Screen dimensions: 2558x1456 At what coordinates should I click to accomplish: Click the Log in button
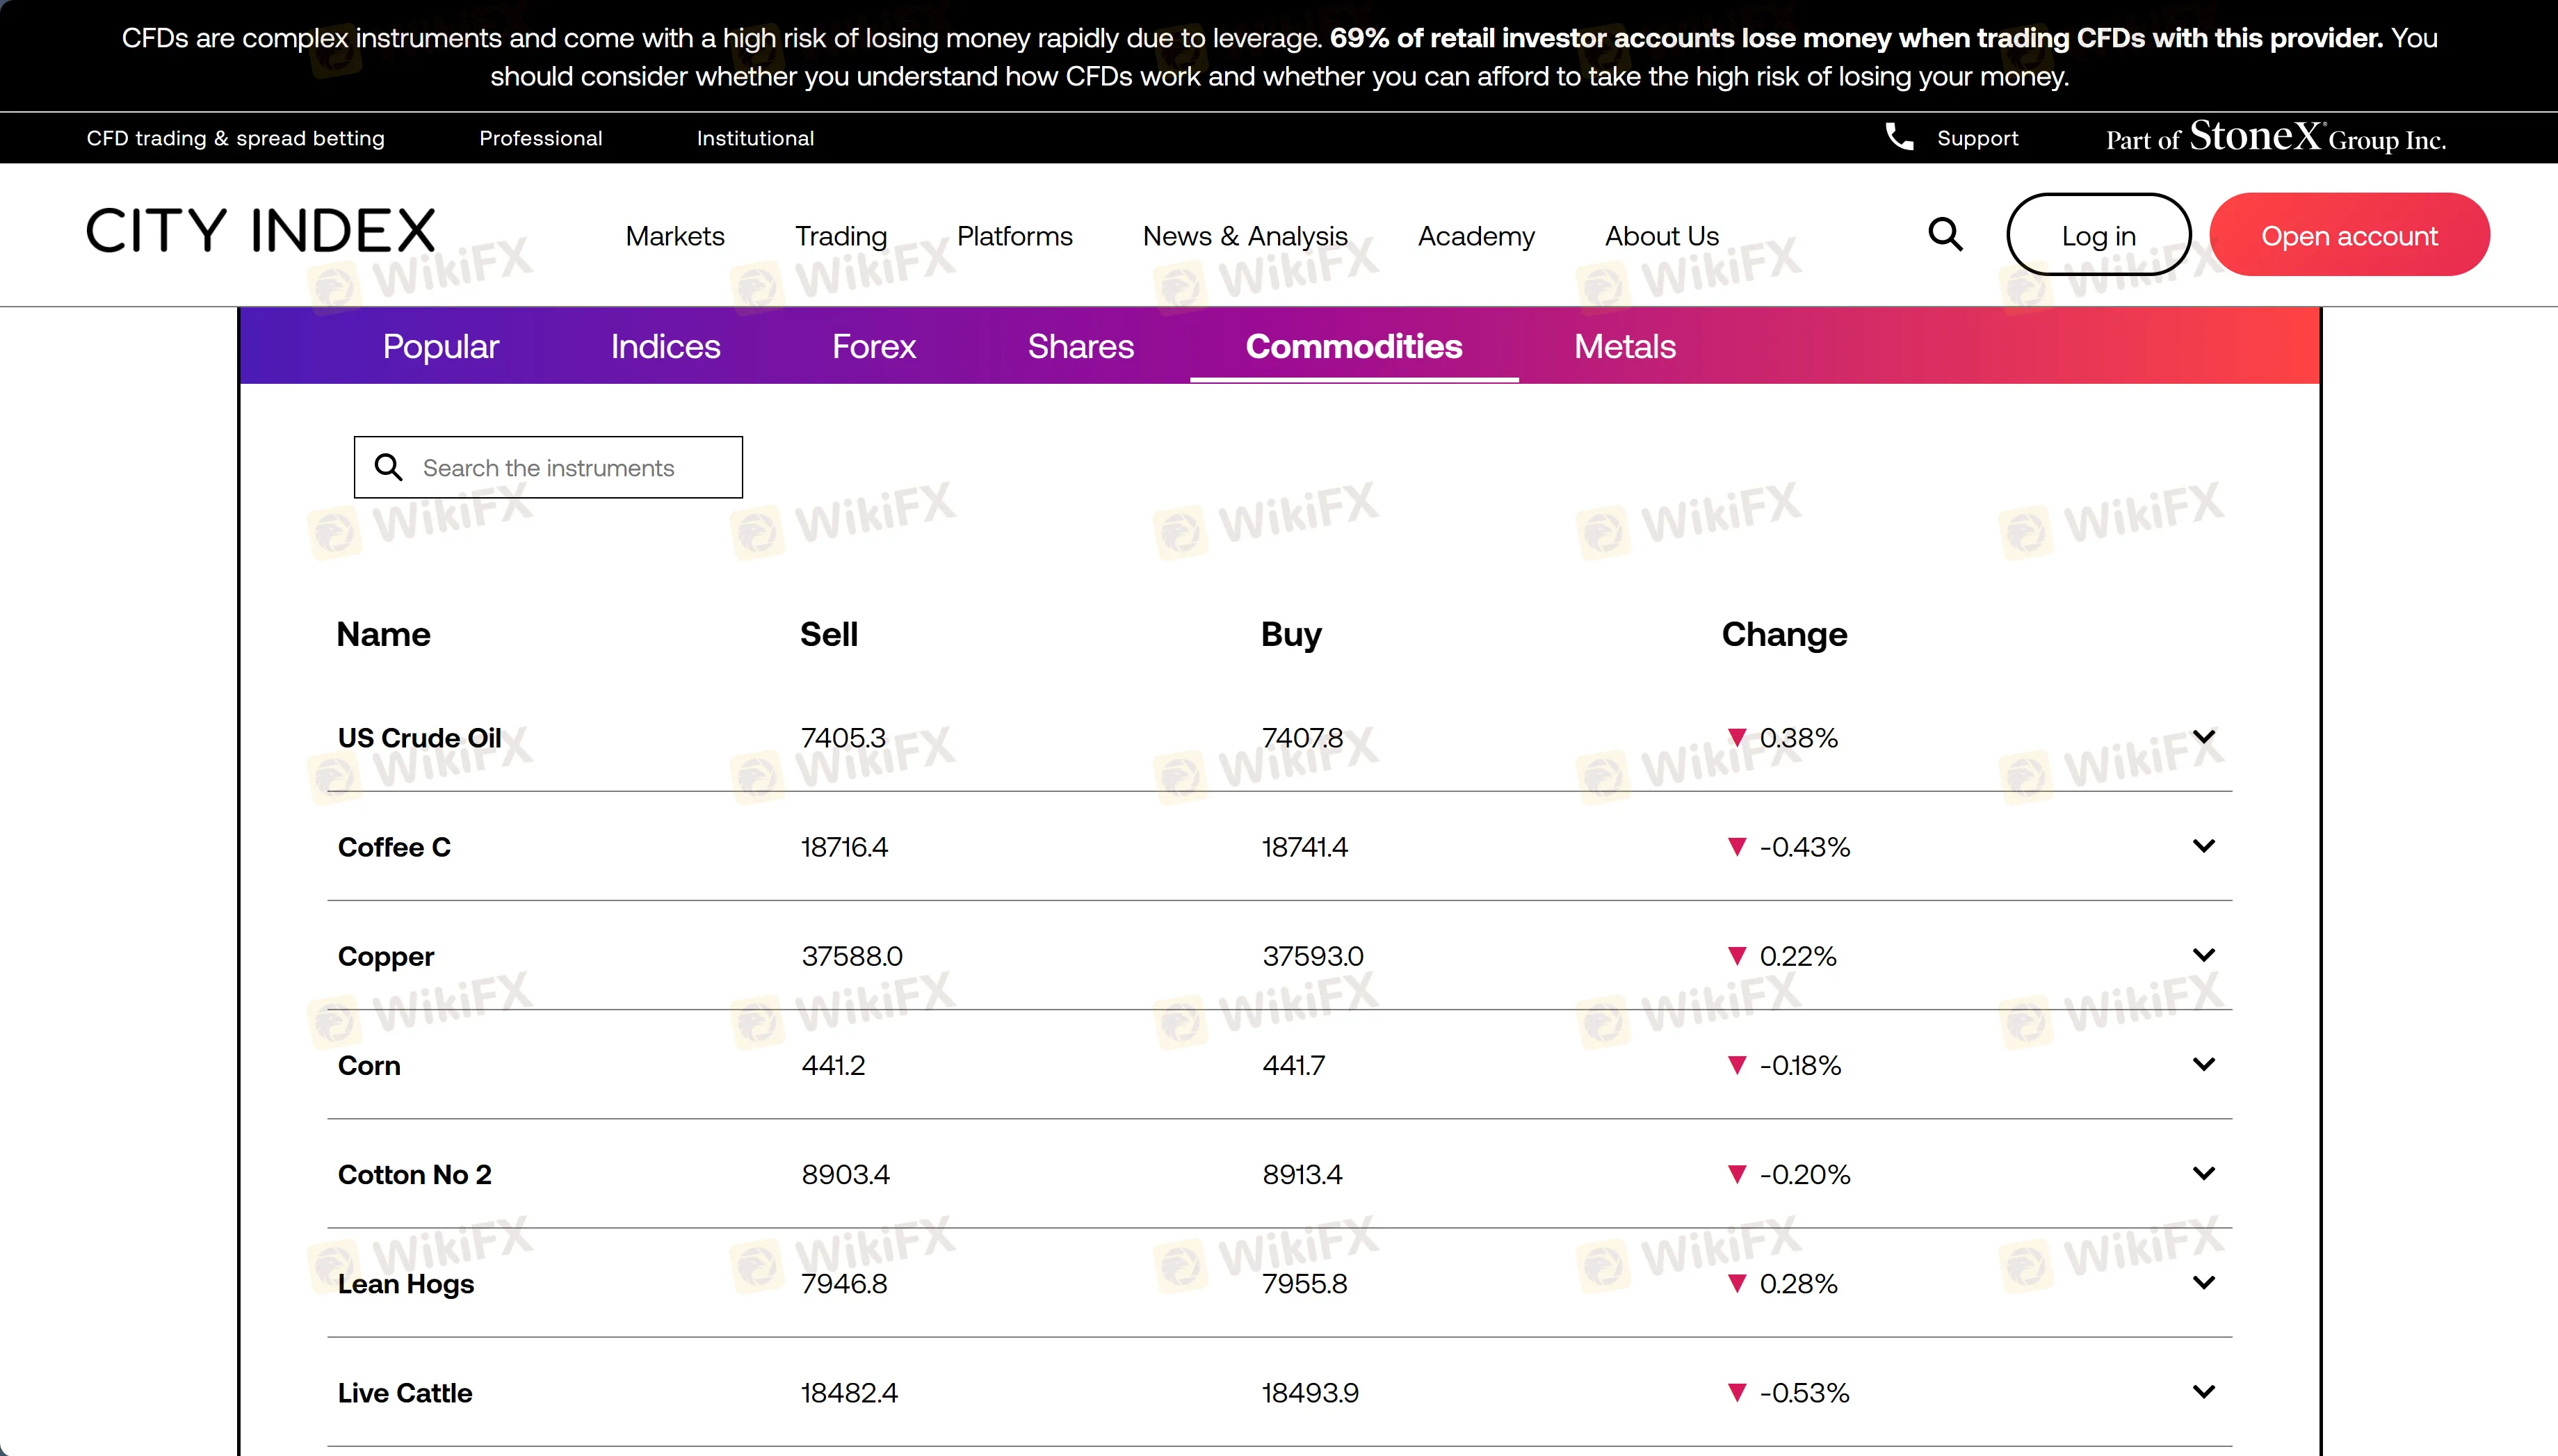[2098, 235]
